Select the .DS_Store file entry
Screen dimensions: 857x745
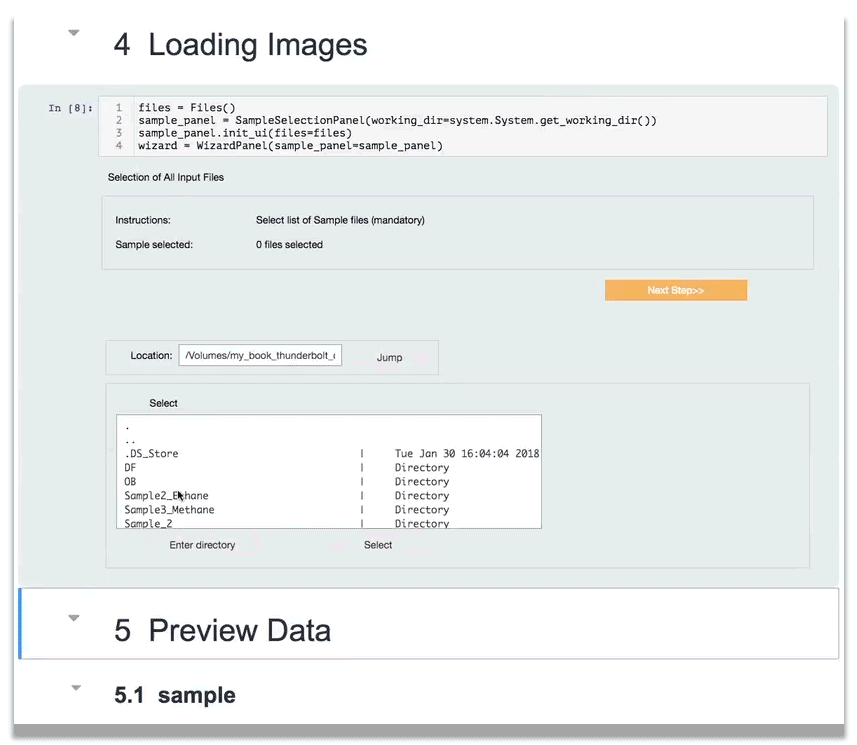click(151, 453)
